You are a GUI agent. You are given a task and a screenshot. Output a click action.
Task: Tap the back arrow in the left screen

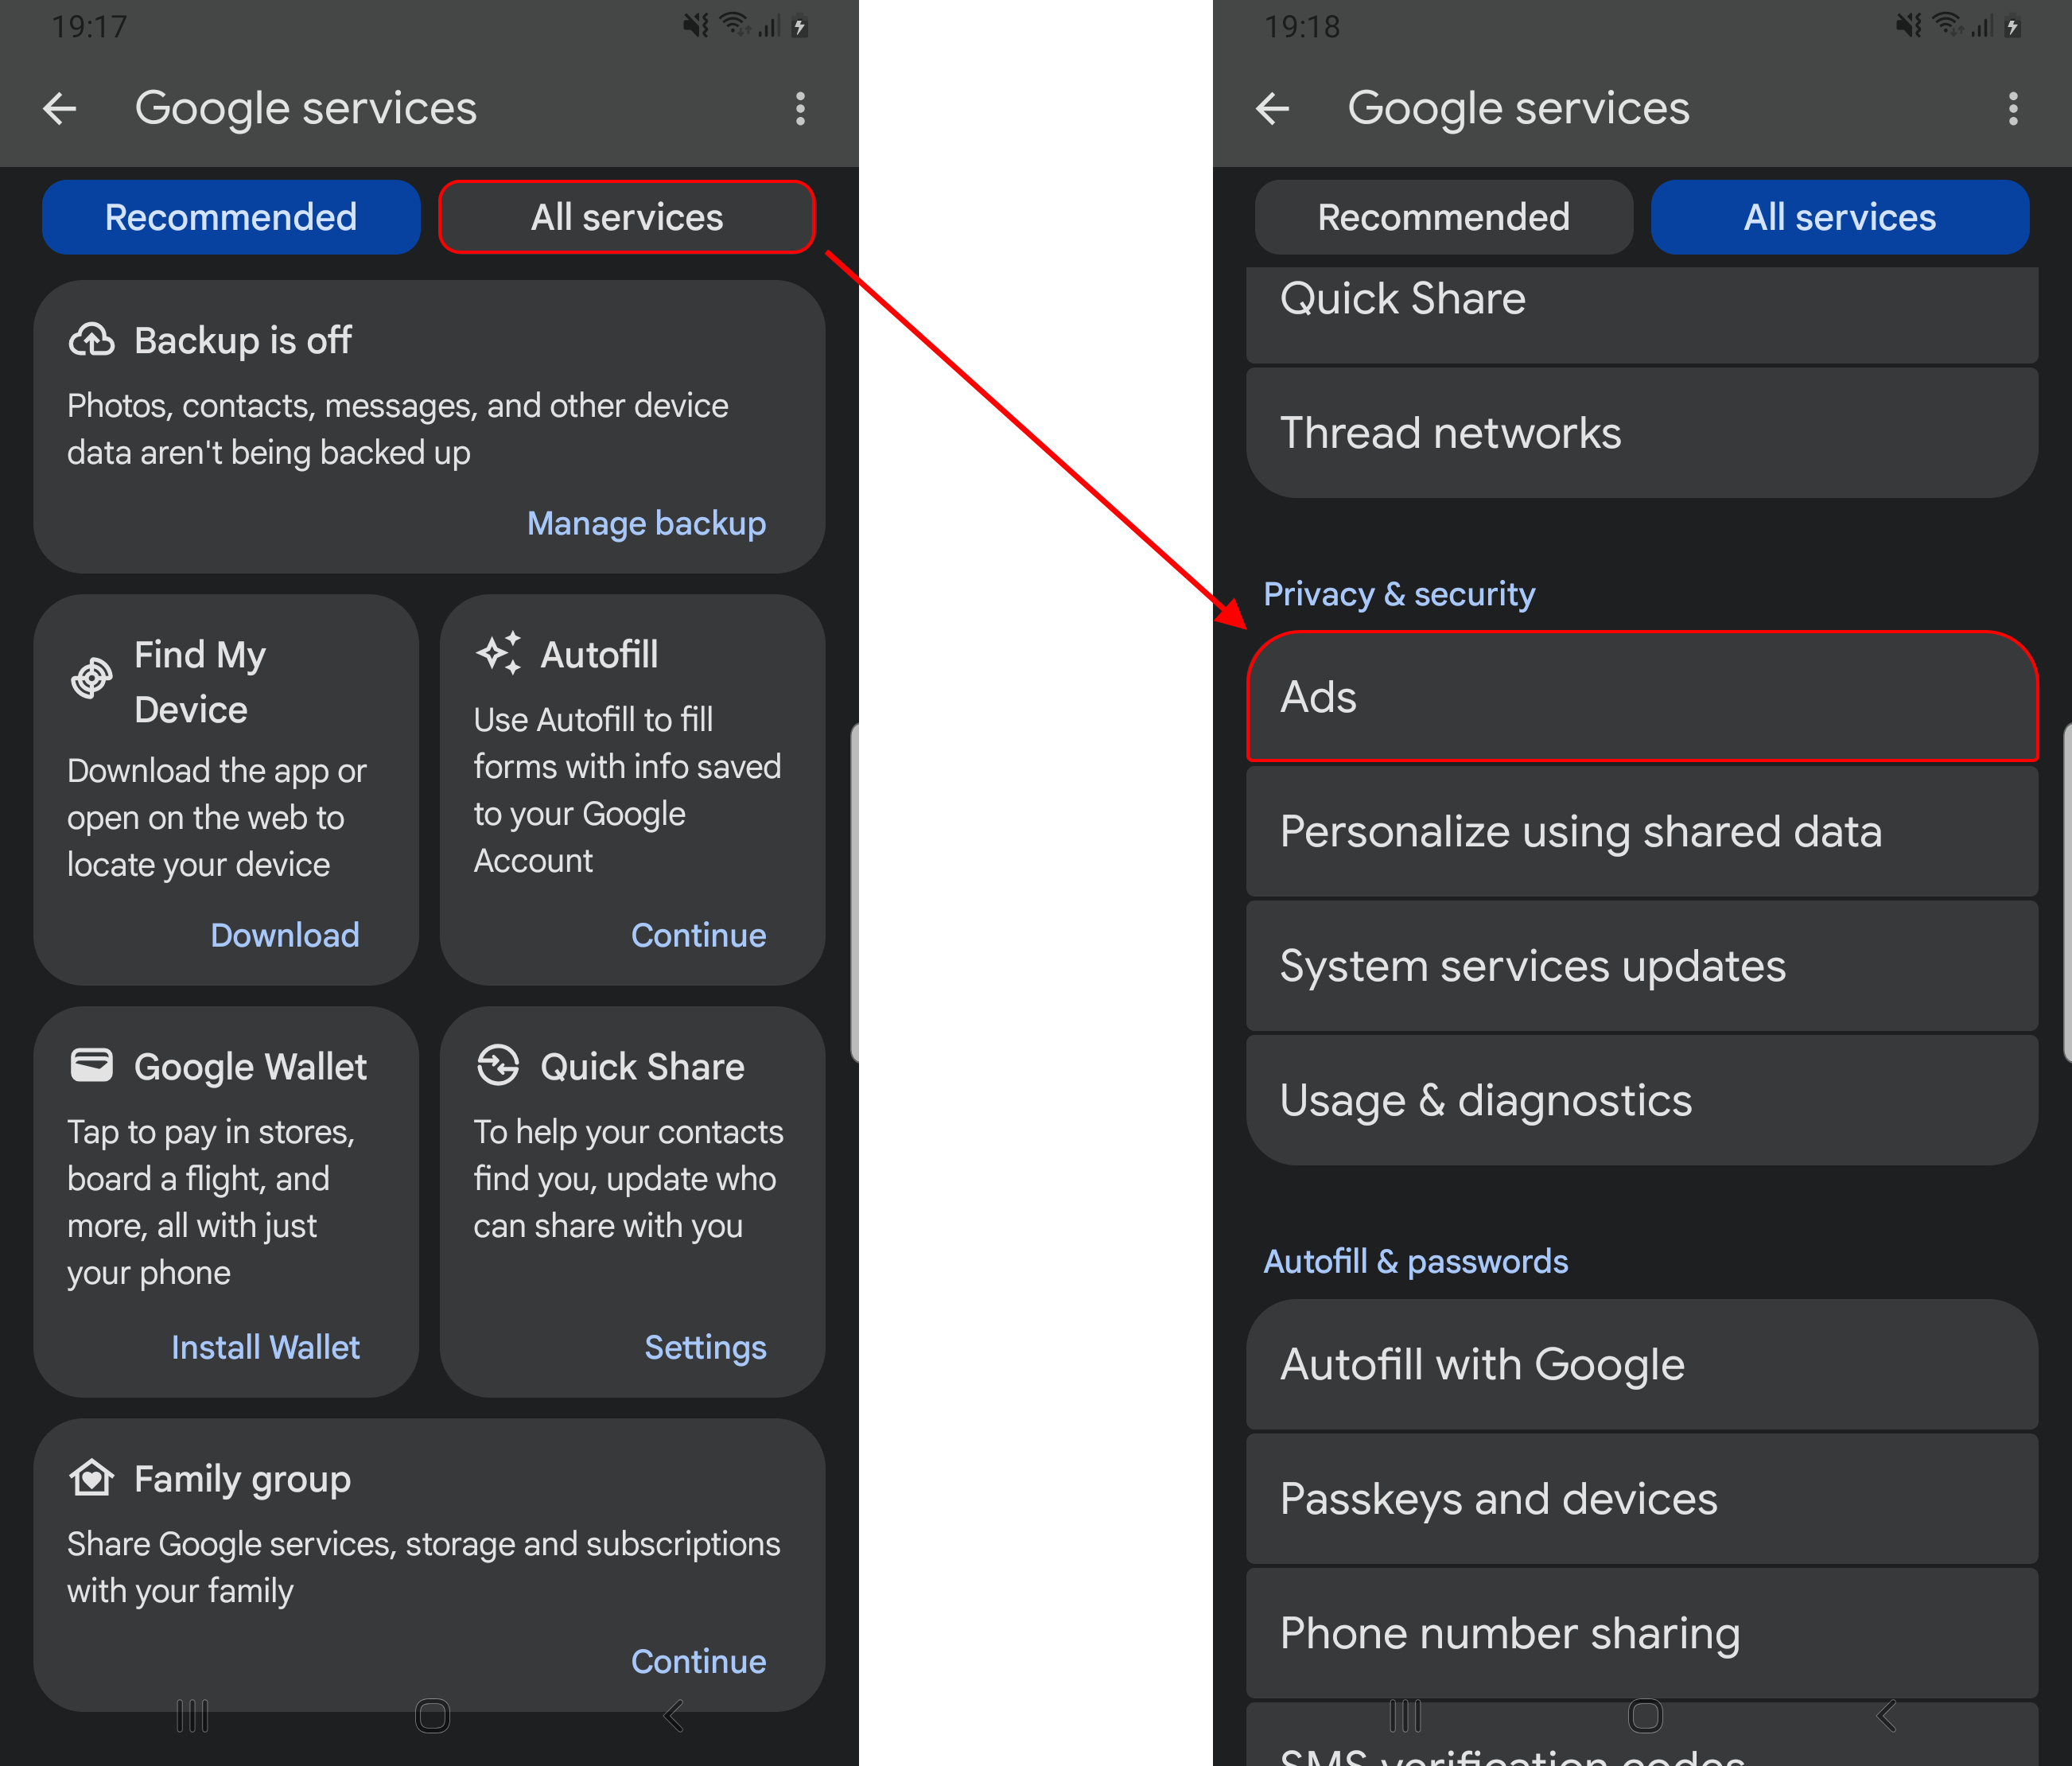60,108
